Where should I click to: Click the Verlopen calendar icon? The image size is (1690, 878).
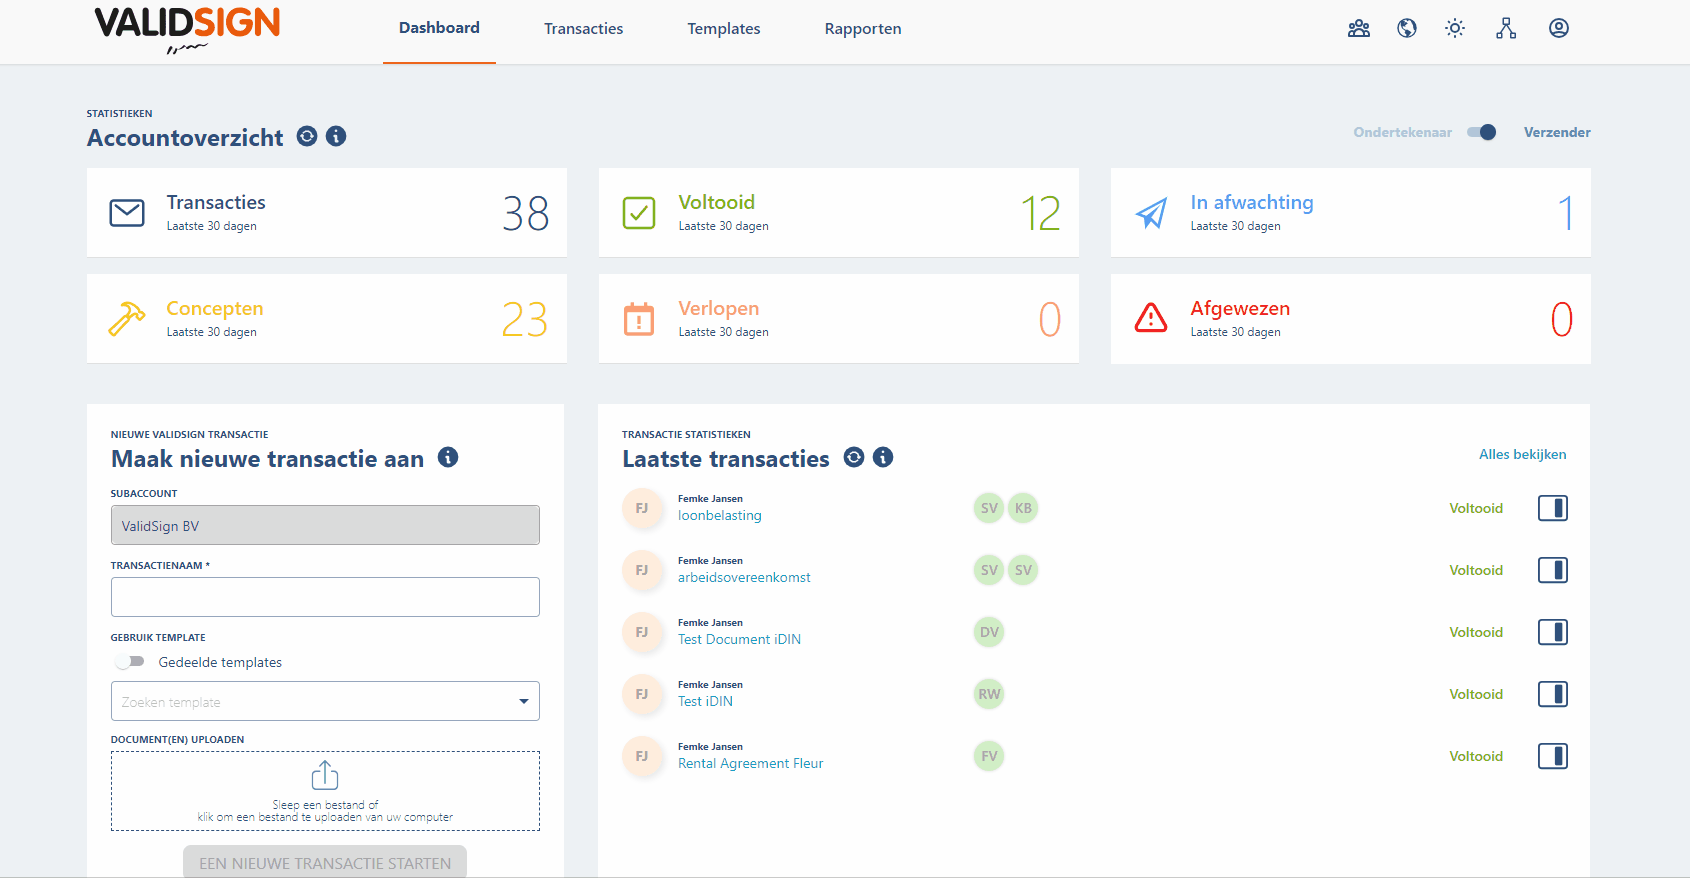639,319
